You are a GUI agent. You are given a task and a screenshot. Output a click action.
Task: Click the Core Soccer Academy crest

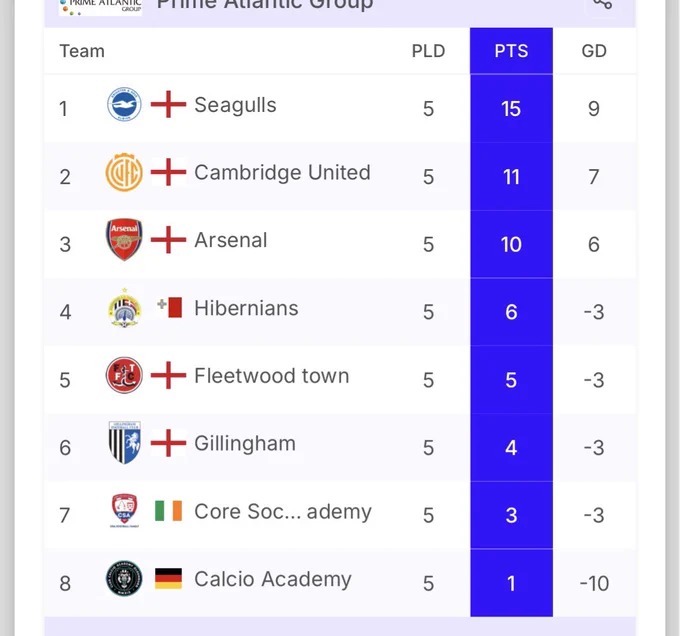tap(124, 511)
